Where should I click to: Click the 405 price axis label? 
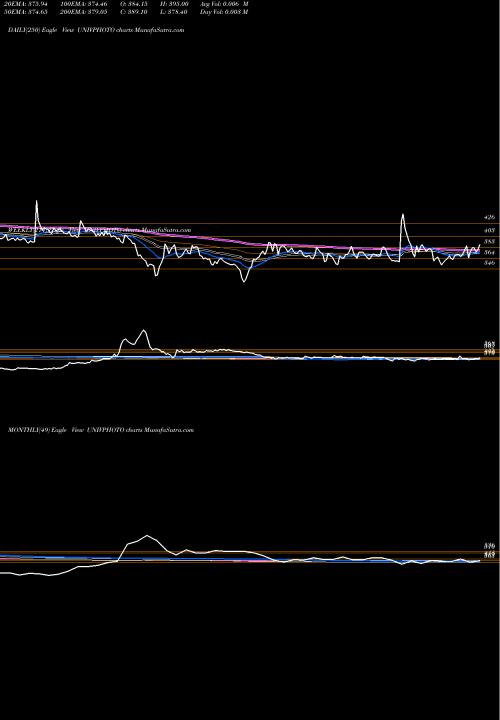pyautogui.click(x=489, y=230)
